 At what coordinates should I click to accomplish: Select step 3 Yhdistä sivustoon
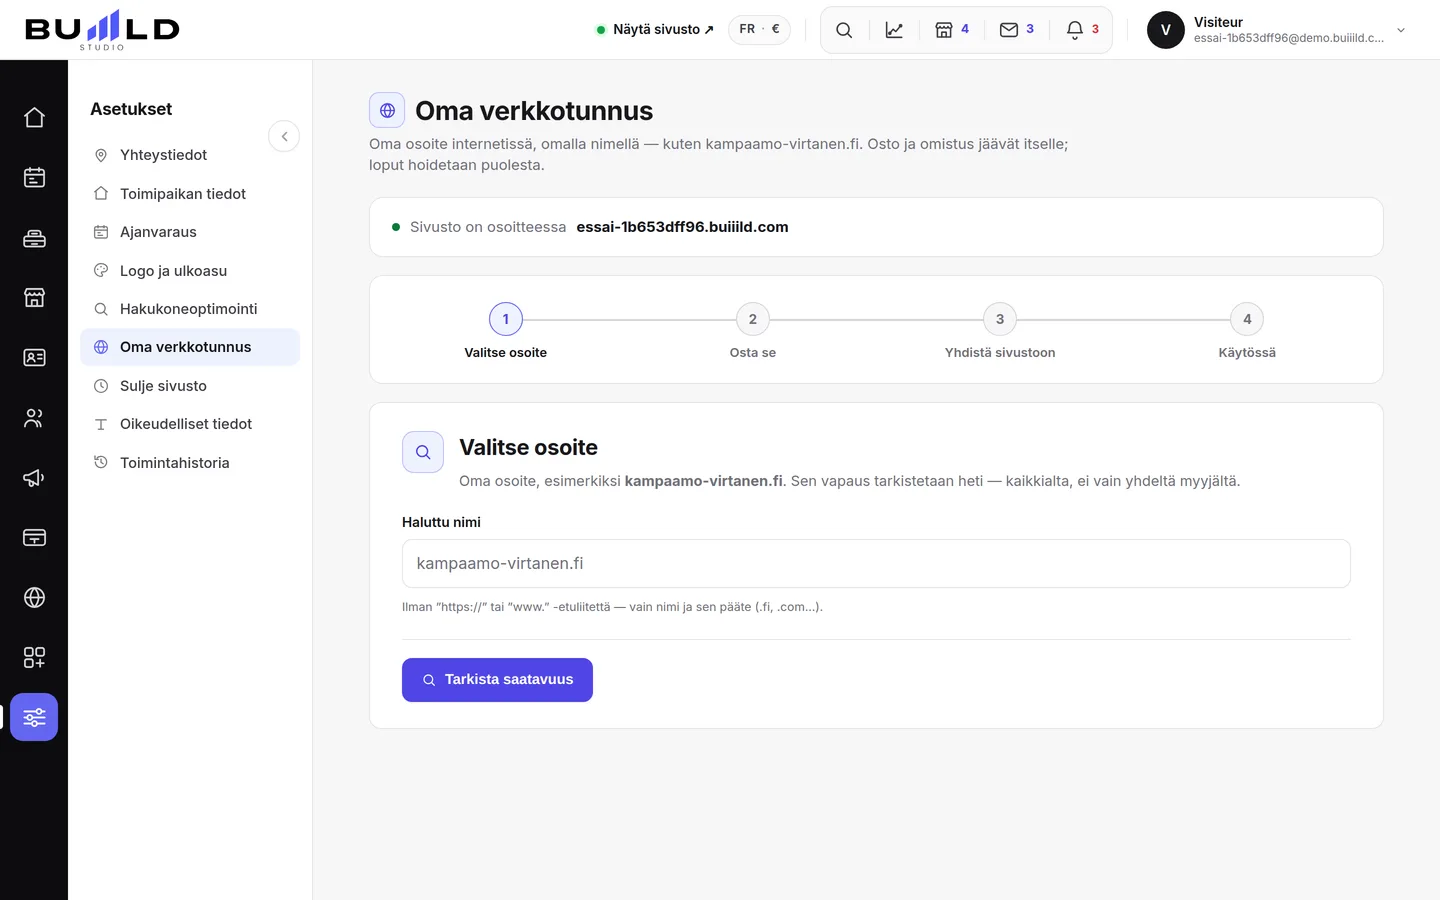tap(1000, 331)
